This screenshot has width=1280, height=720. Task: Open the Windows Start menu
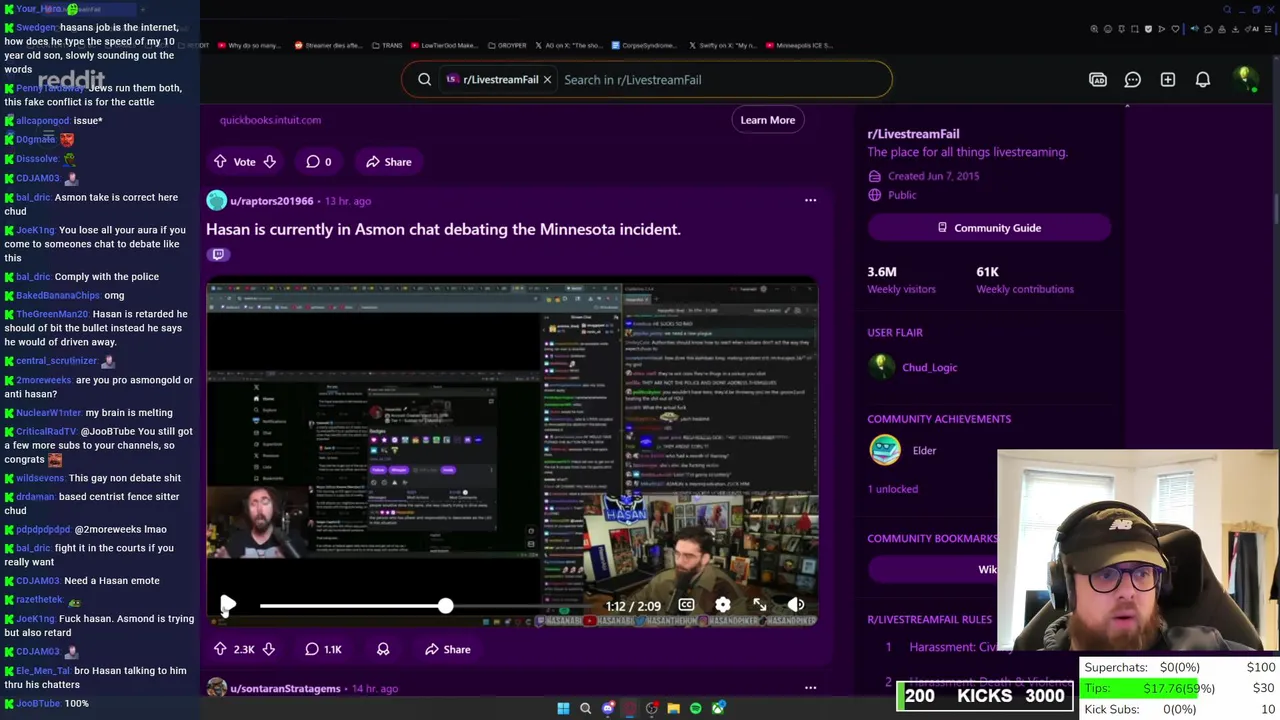tap(563, 708)
